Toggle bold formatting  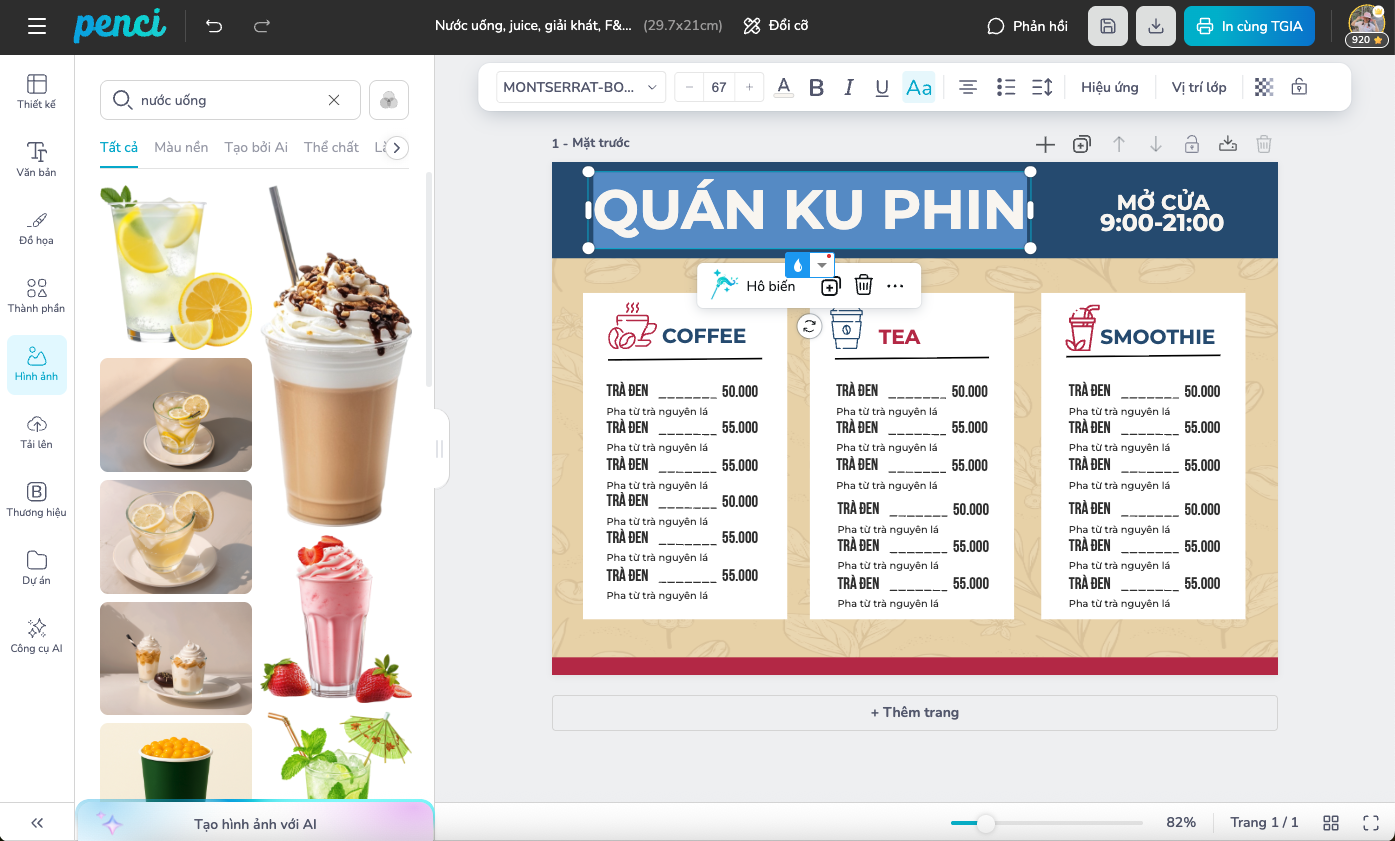click(x=816, y=87)
